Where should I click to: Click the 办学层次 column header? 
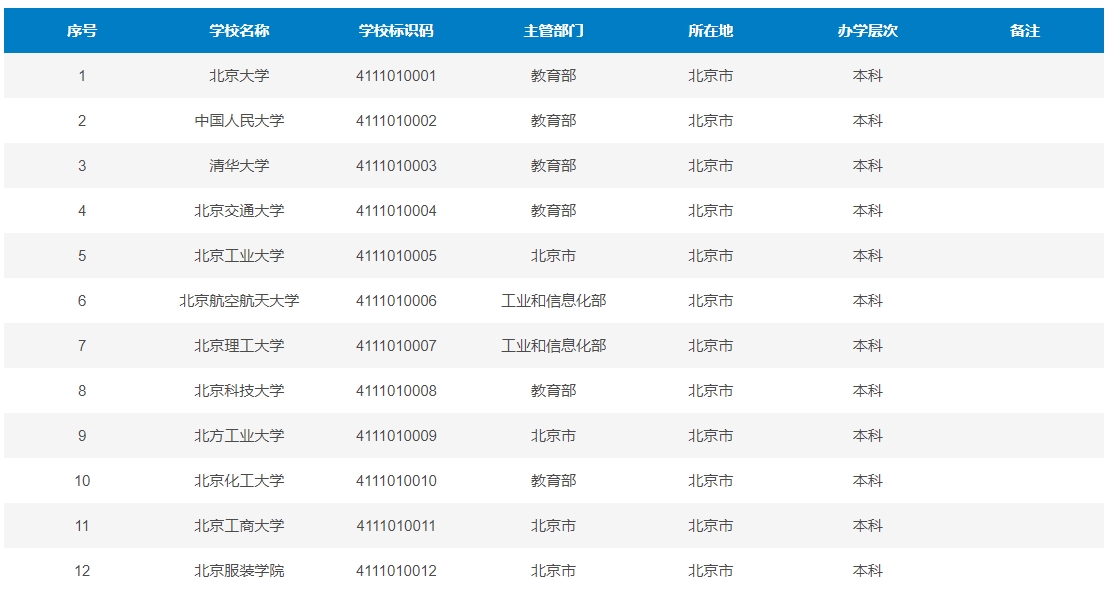867,31
